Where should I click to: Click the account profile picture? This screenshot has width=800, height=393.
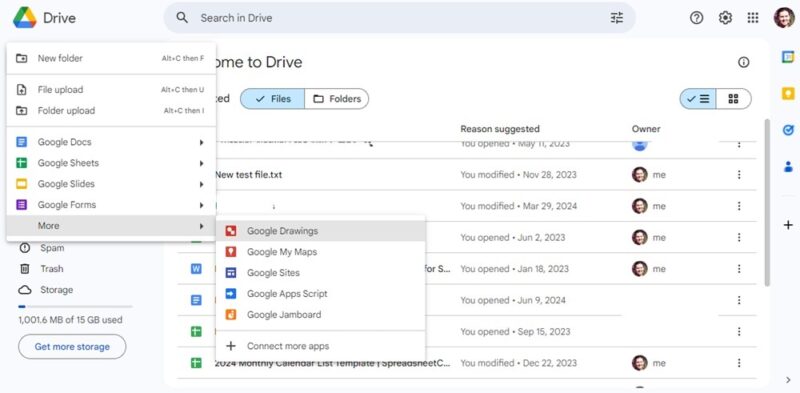pos(784,18)
